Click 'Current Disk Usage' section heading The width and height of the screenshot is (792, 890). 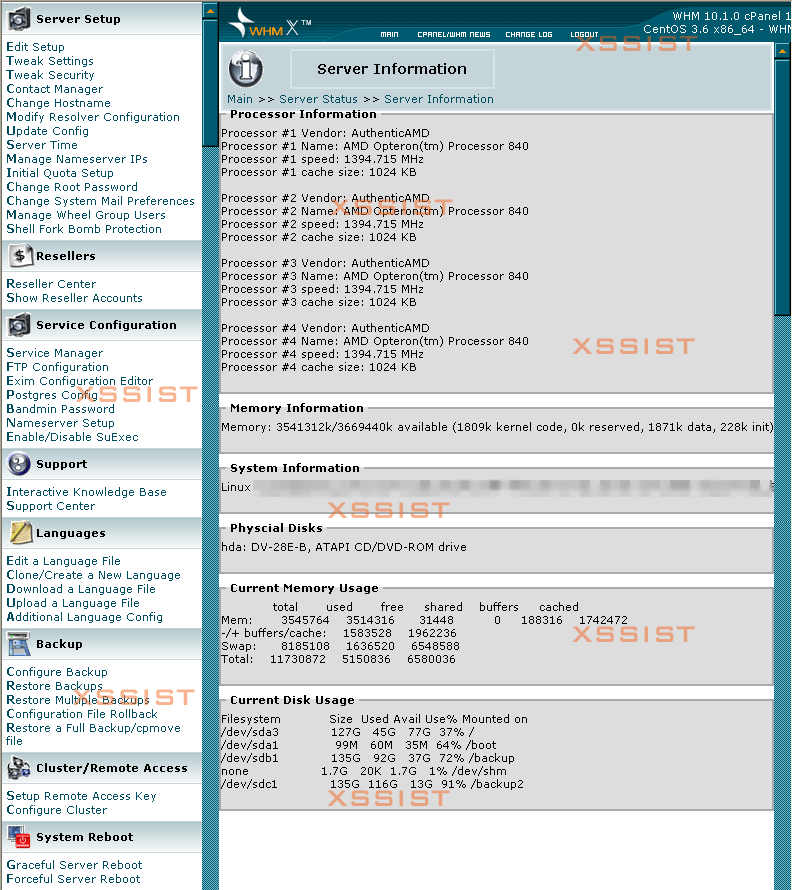point(292,700)
